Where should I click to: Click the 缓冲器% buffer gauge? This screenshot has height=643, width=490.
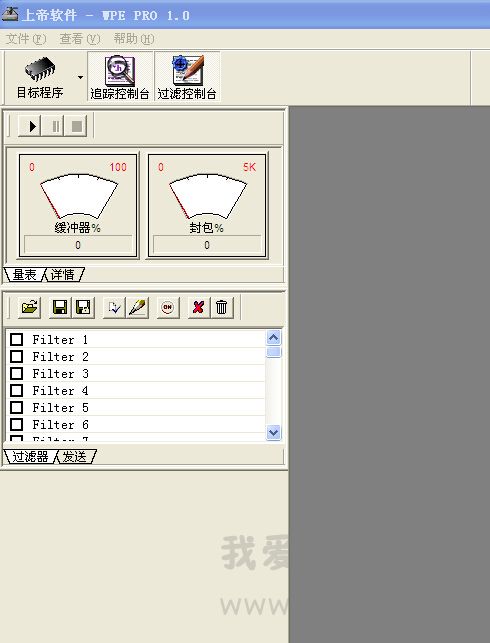(x=78, y=205)
